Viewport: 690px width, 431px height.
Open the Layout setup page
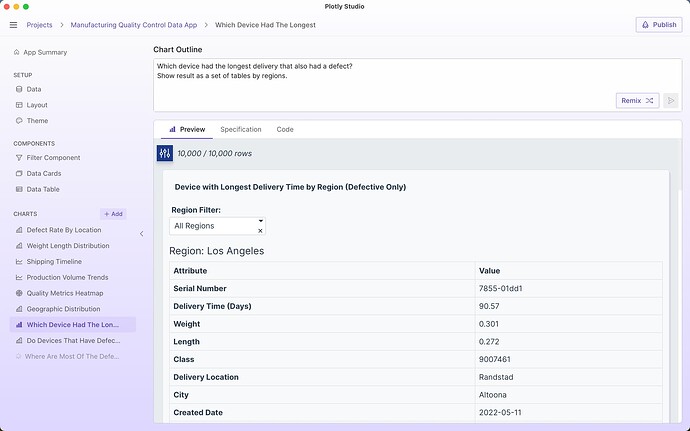37,105
